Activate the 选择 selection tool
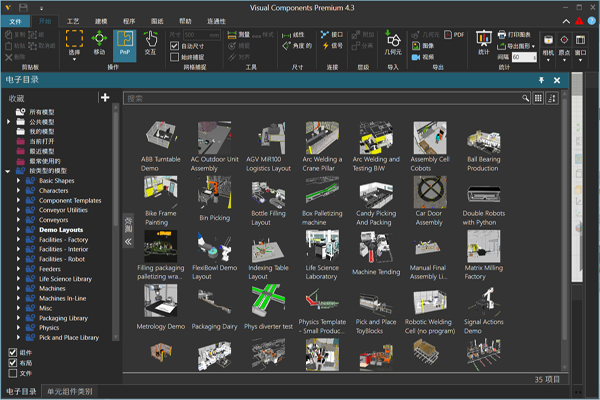 74,43
